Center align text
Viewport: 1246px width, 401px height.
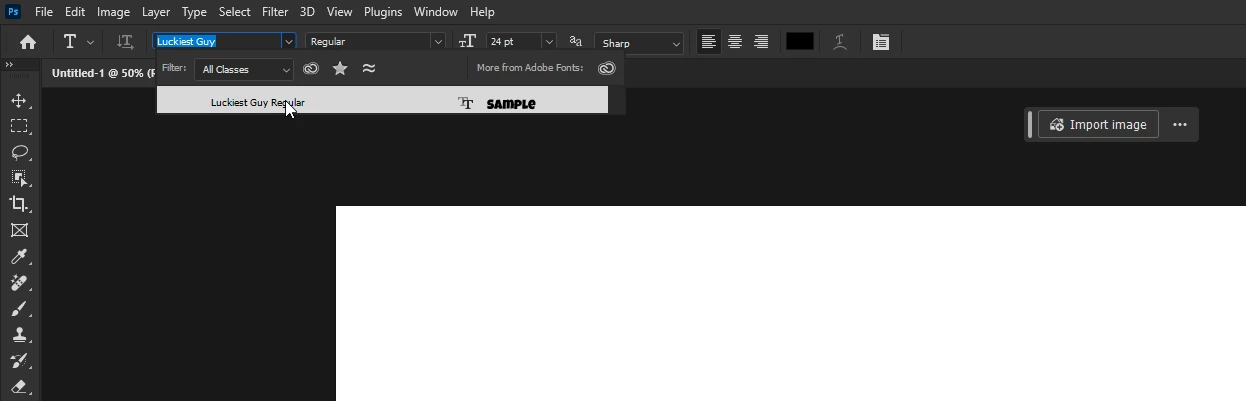click(735, 42)
